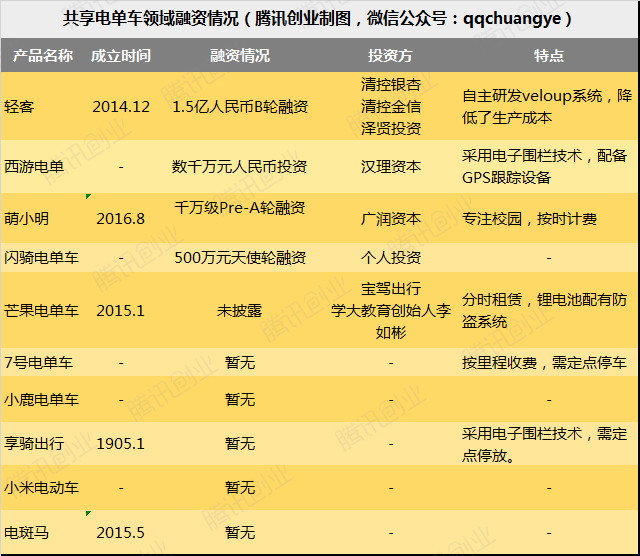Viewport: 640px width, 556px height.
Task: Select the 特点 column header
Action: pyautogui.click(x=549, y=56)
